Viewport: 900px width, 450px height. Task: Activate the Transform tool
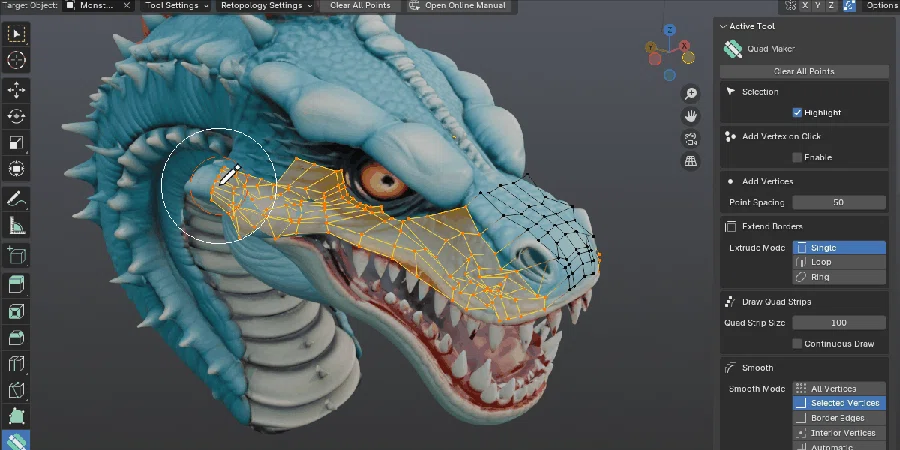coord(16,169)
